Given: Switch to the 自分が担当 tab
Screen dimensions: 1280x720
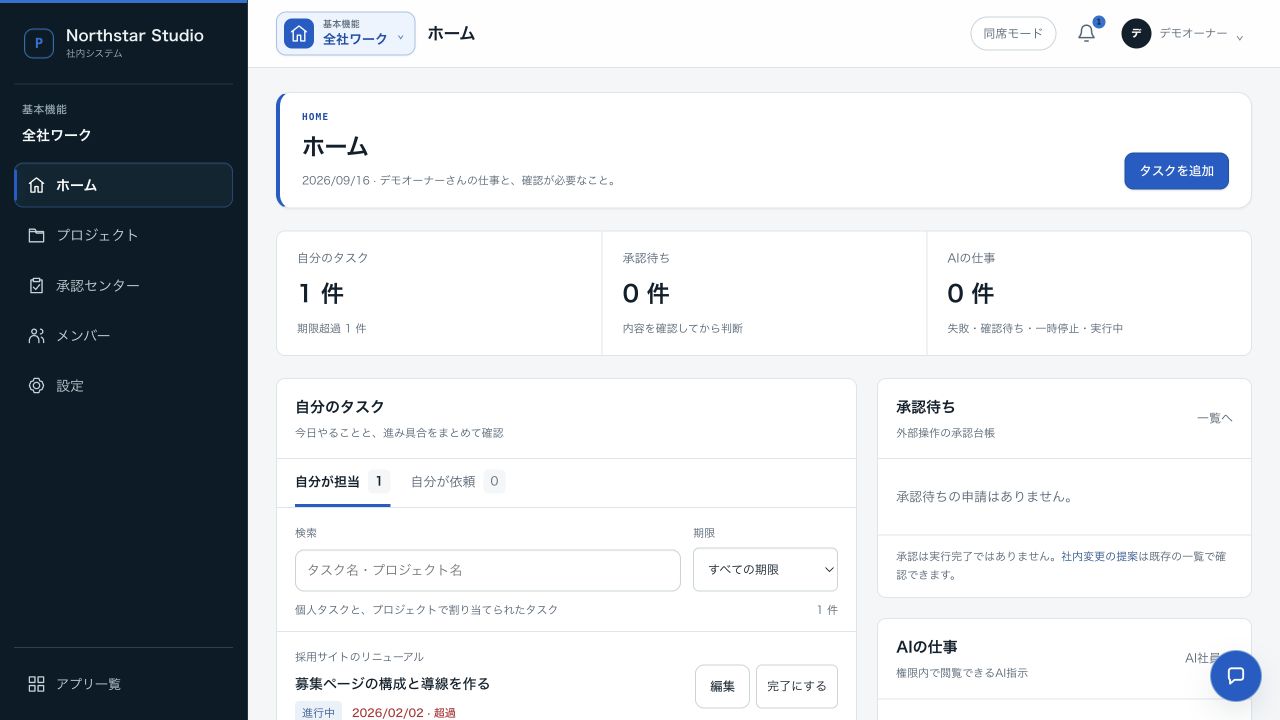Looking at the screenshot, I should (x=342, y=482).
